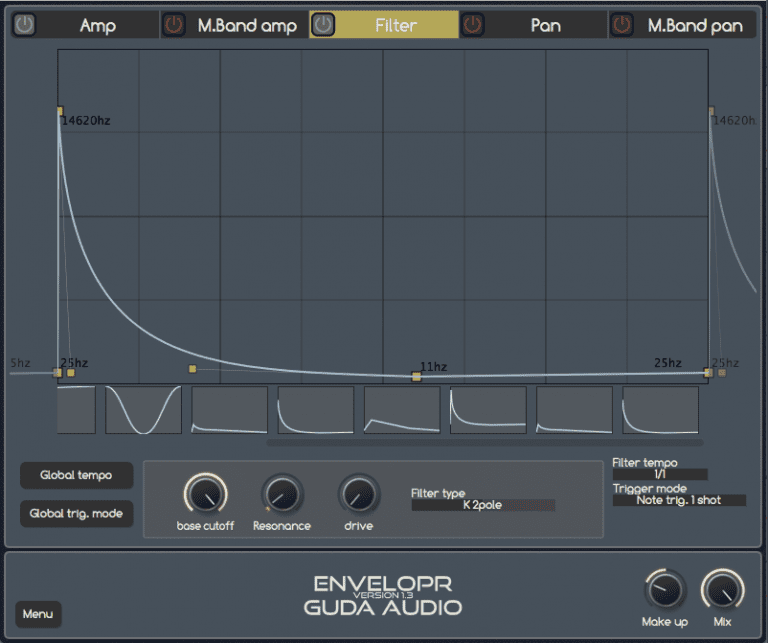
Task: Adjust the Resonance knob
Action: coord(282,494)
